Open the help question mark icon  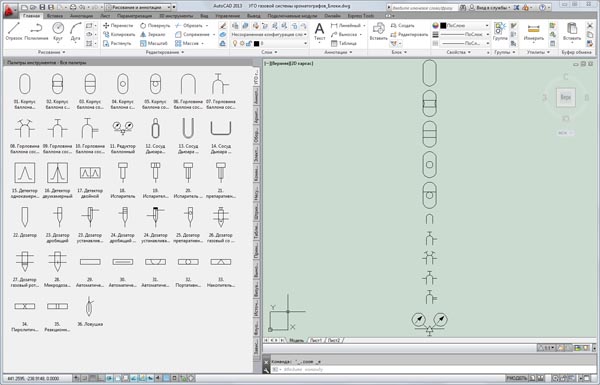[543, 7]
